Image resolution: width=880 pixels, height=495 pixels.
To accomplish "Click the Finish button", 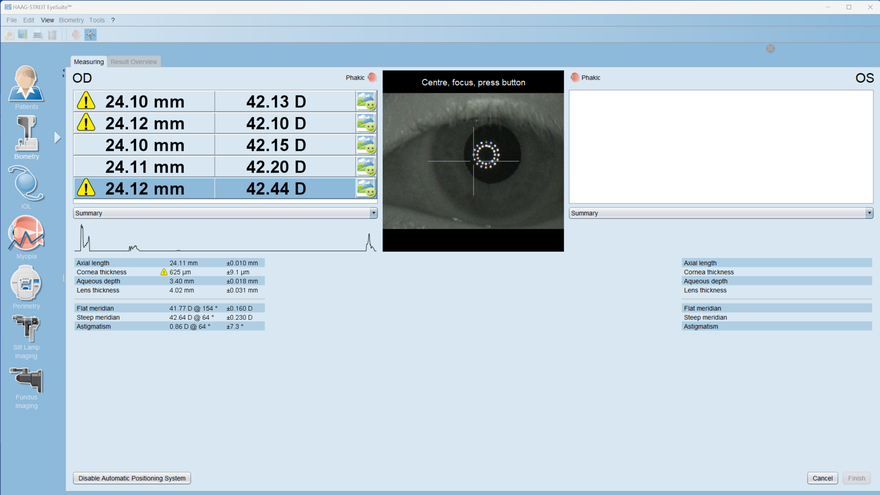I will (856, 478).
